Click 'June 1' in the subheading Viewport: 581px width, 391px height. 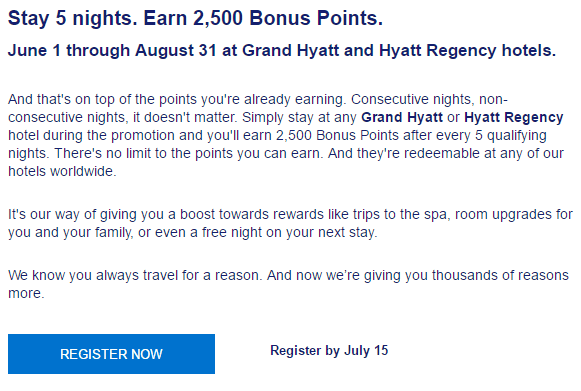click(x=34, y=50)
